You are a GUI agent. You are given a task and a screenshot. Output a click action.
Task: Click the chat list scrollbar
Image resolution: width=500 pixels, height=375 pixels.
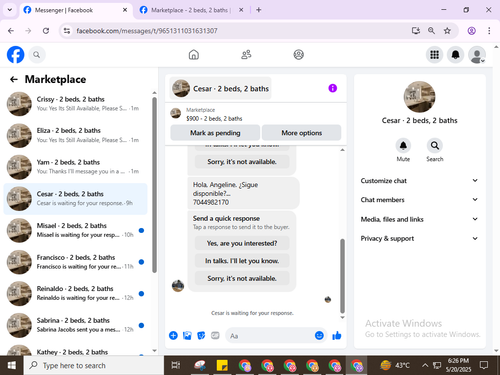coord(154,185)
